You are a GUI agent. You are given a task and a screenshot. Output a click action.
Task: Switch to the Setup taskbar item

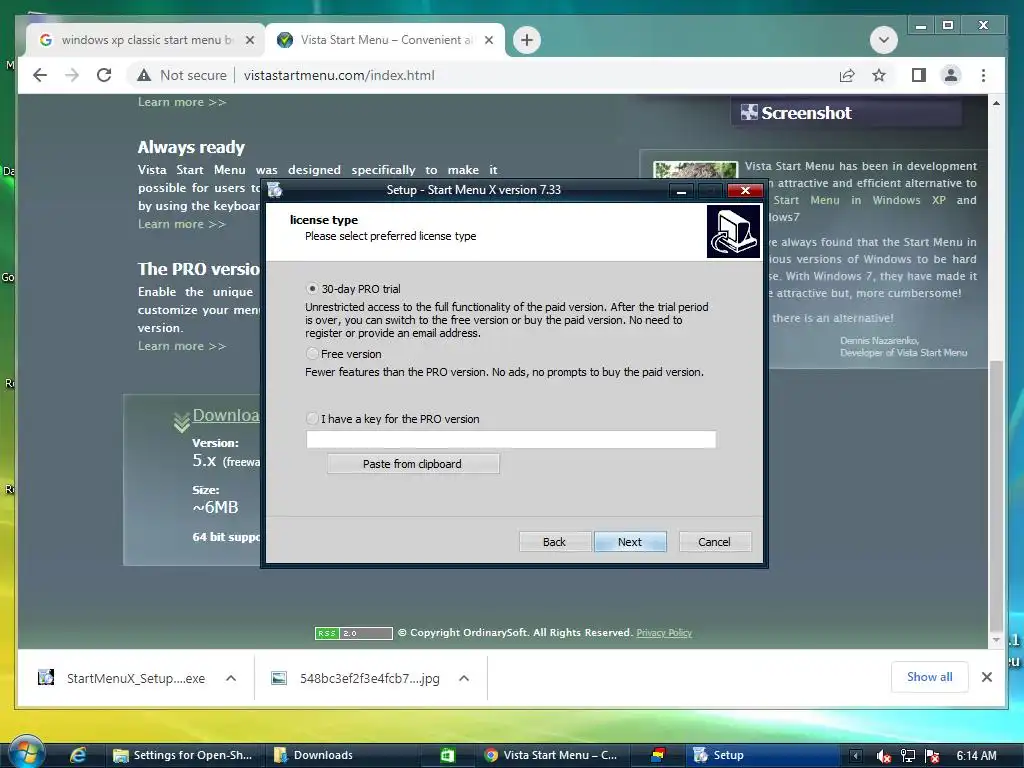click(761, 755)
